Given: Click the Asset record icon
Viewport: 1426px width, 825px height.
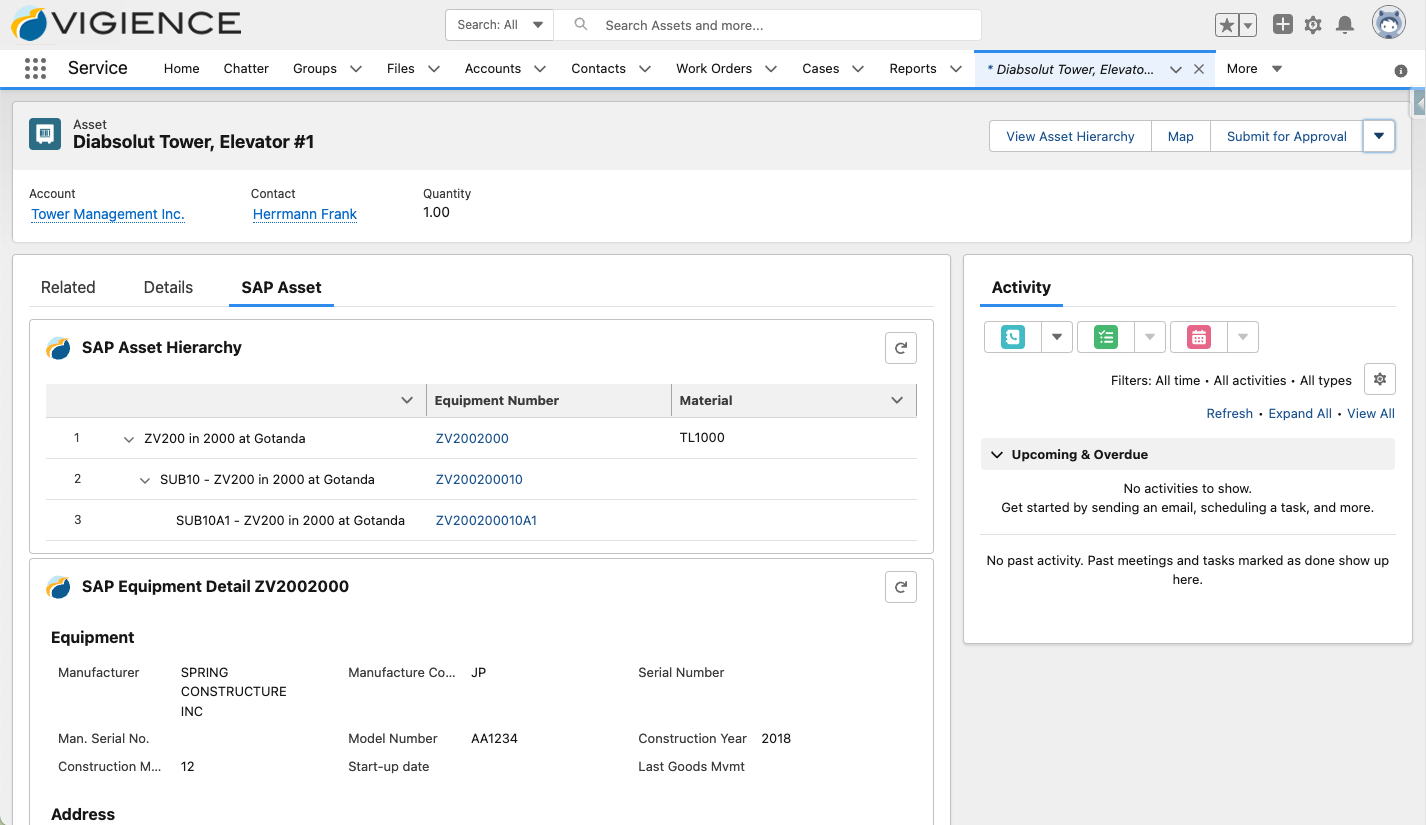Looking at the screenshot, I should point(45,134).
